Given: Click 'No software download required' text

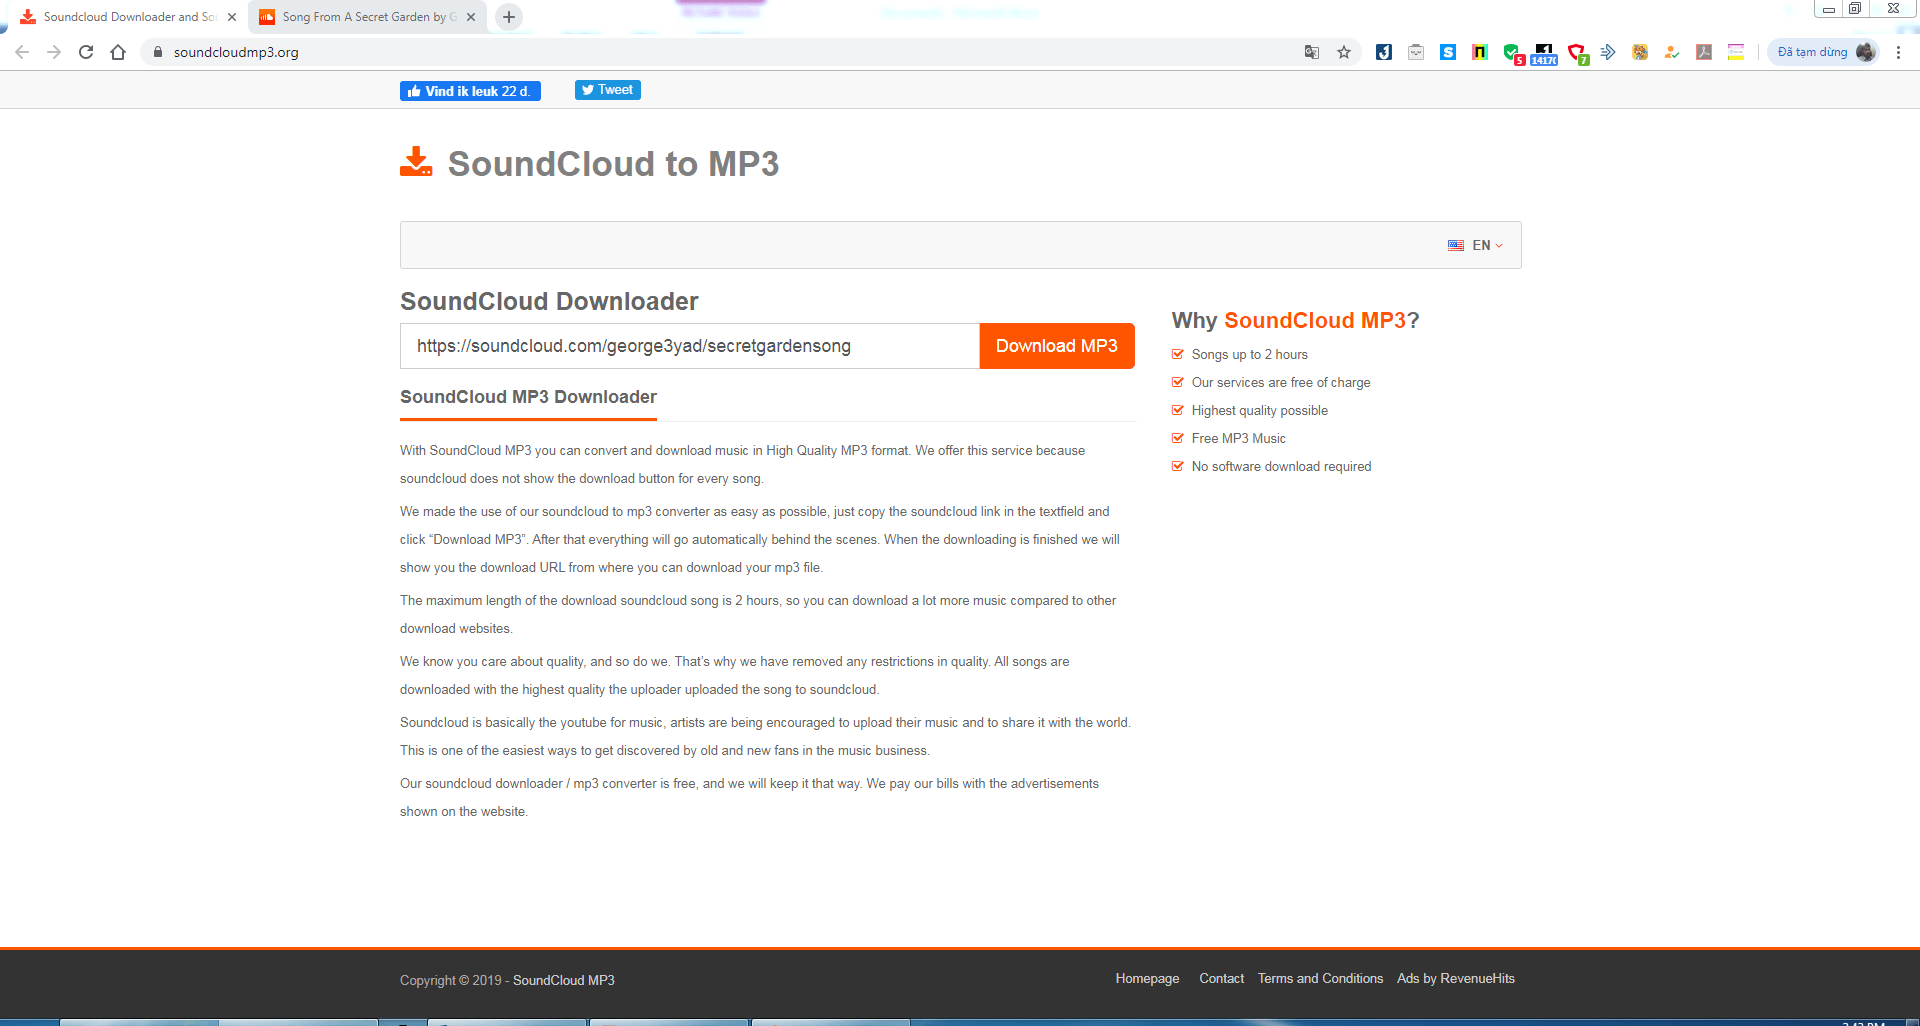Looking at the screenshot, I should coord(1281,466).
